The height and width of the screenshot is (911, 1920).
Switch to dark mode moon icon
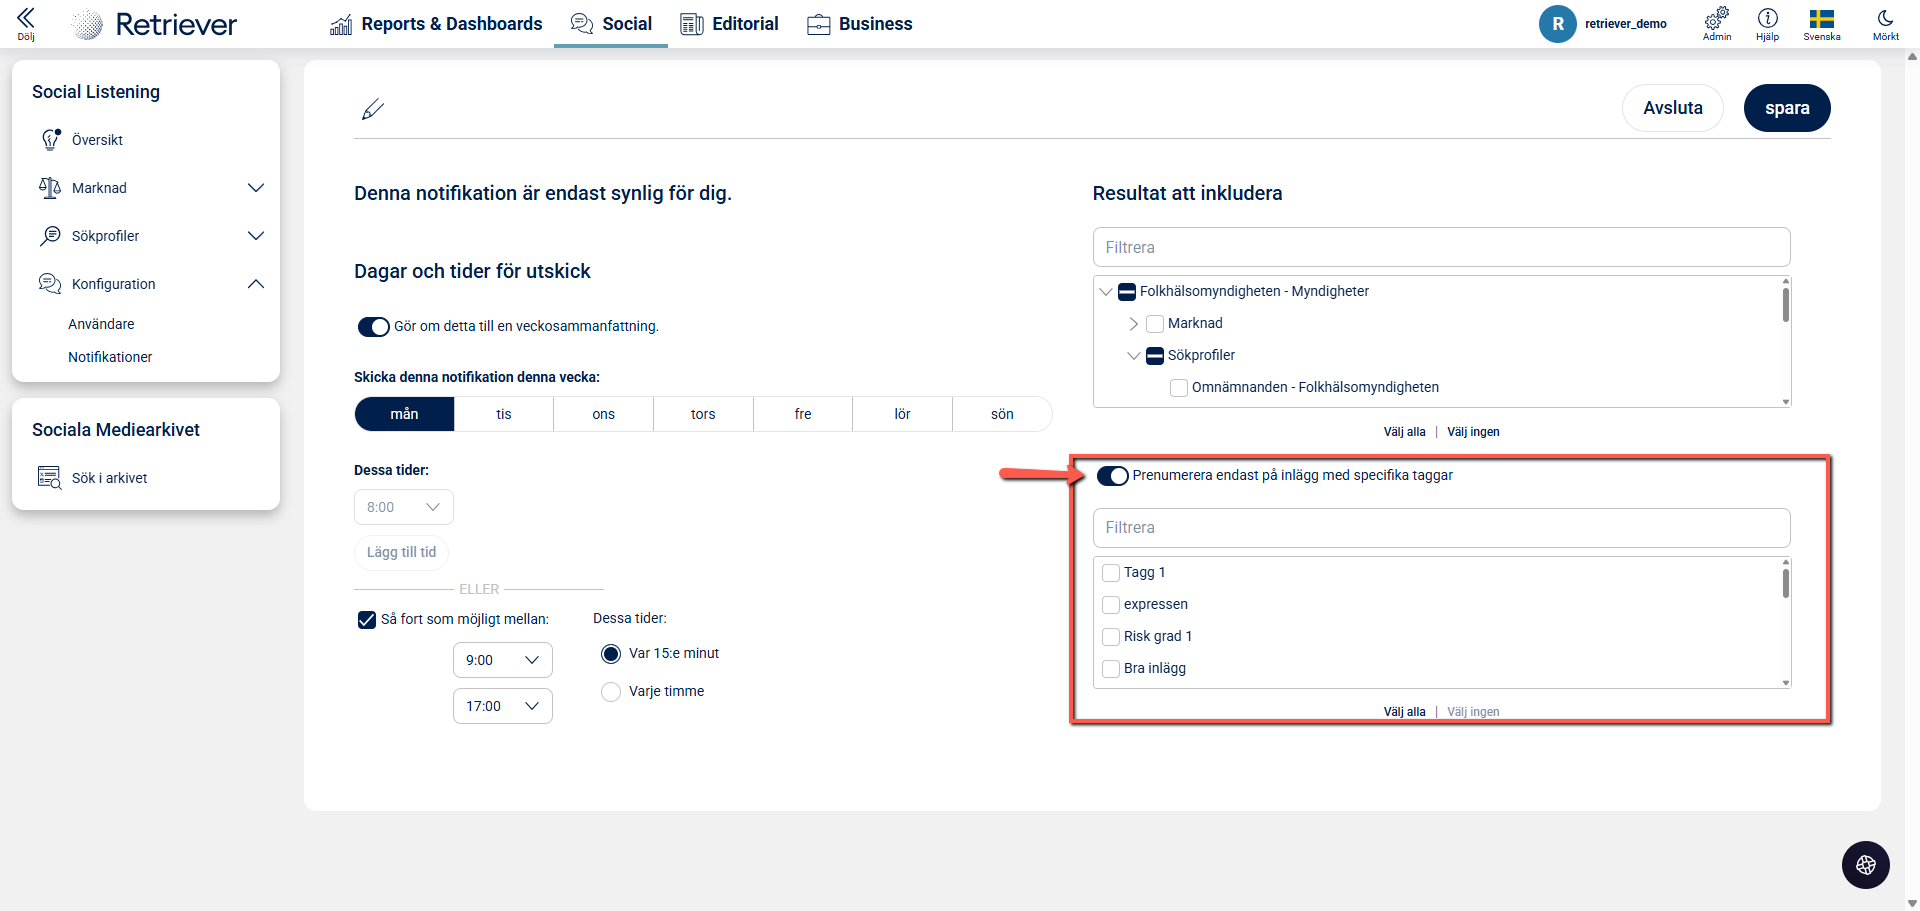coord(1885,19)
